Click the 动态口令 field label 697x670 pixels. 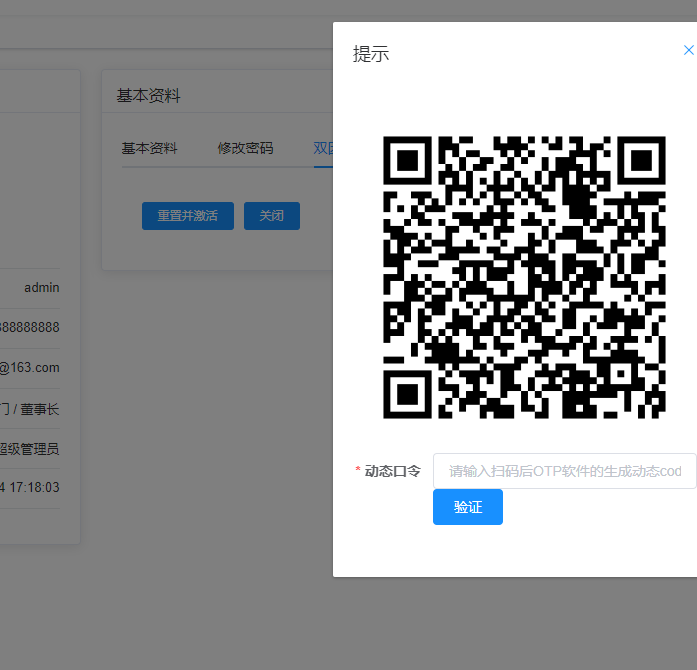click(x=393, y=471)
